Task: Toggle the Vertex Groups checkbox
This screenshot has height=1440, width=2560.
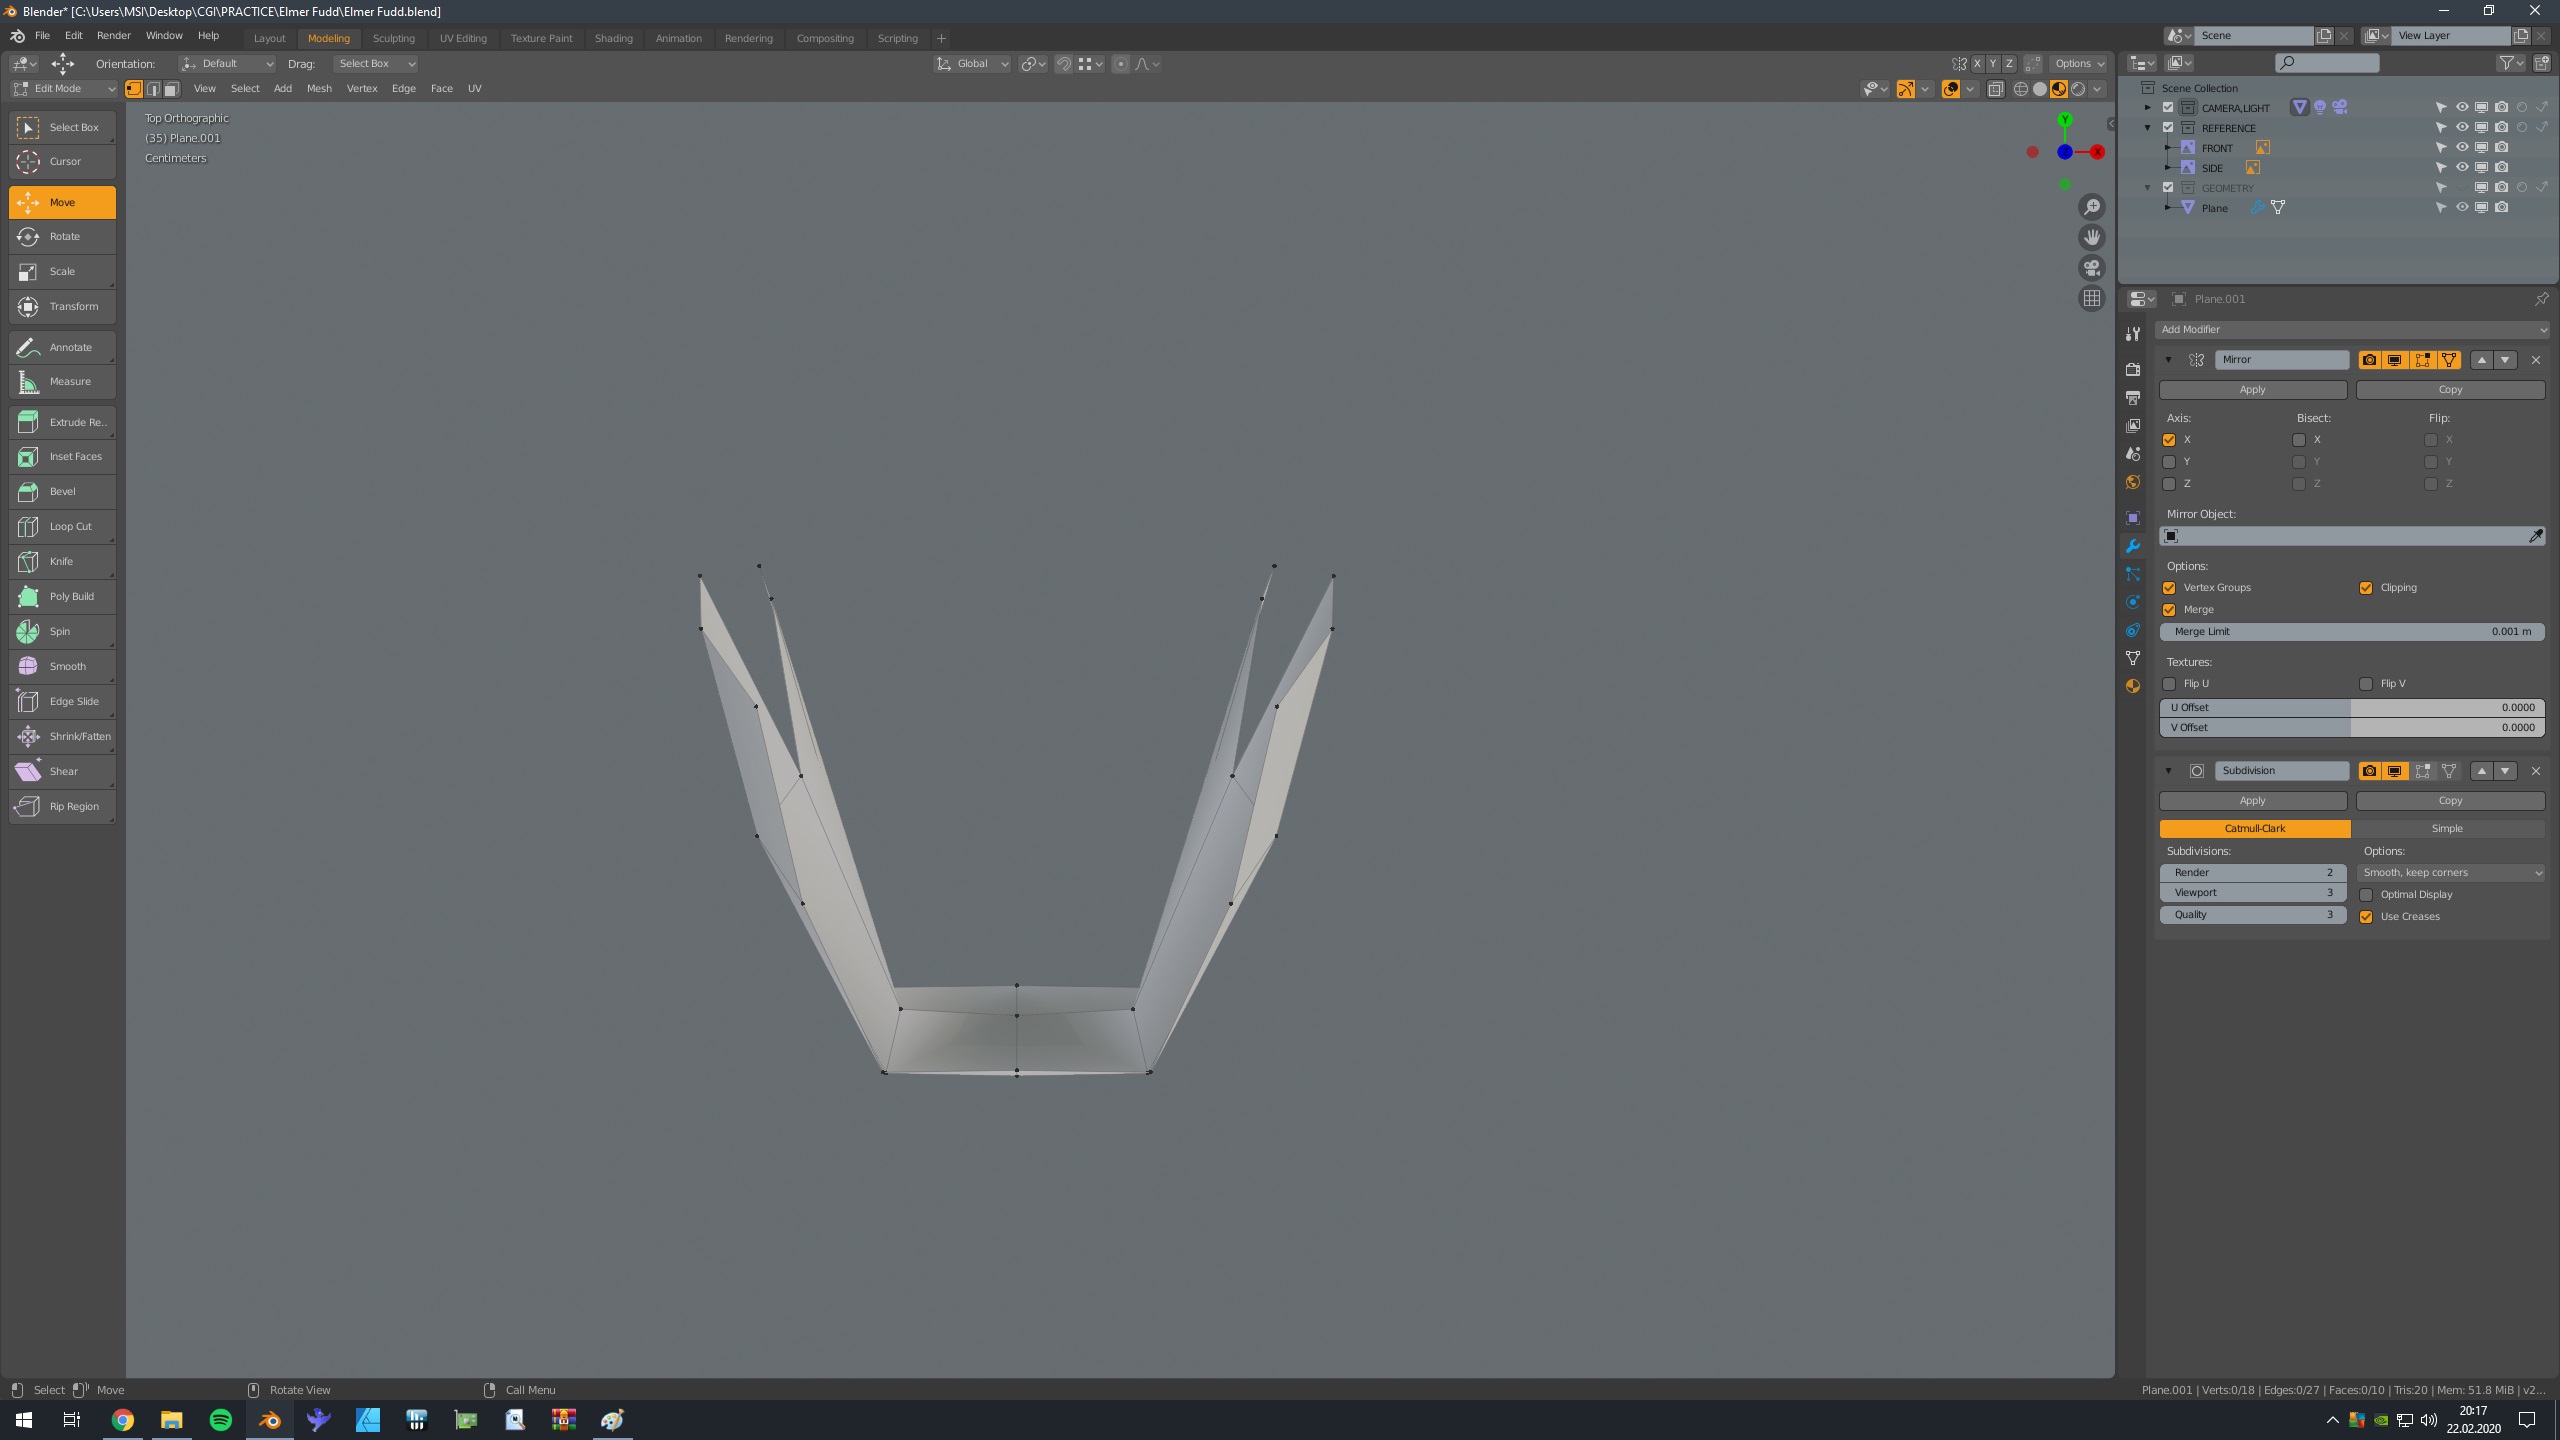Action: point(2169,588)
